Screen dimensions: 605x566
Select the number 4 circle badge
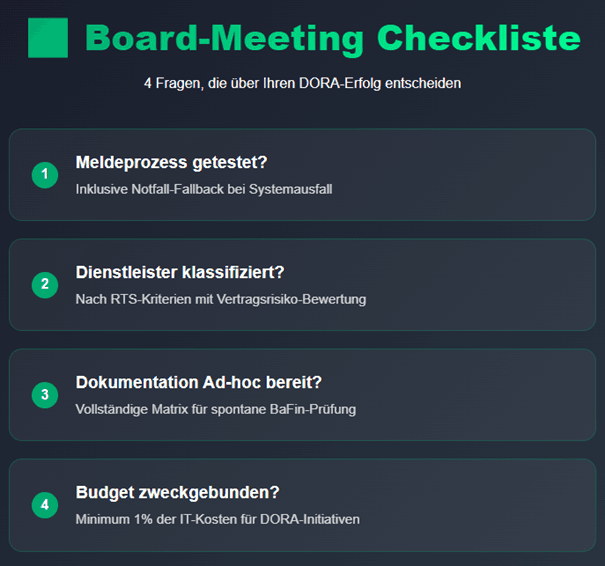coord(45,505)
